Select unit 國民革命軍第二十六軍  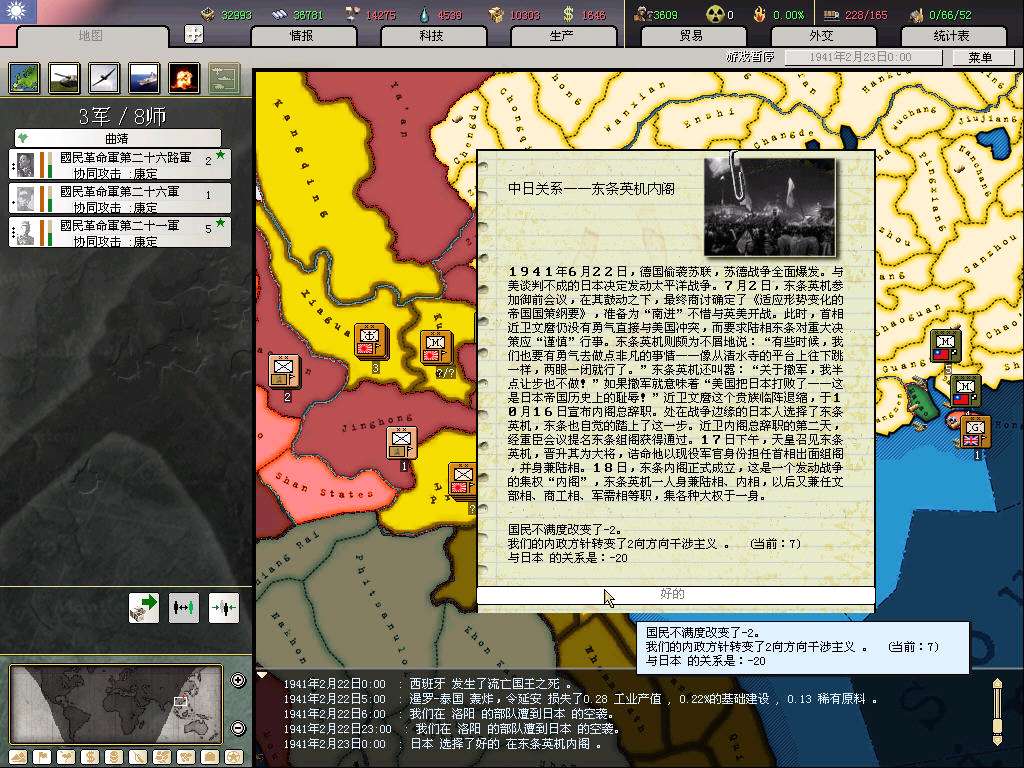(120, 199)
